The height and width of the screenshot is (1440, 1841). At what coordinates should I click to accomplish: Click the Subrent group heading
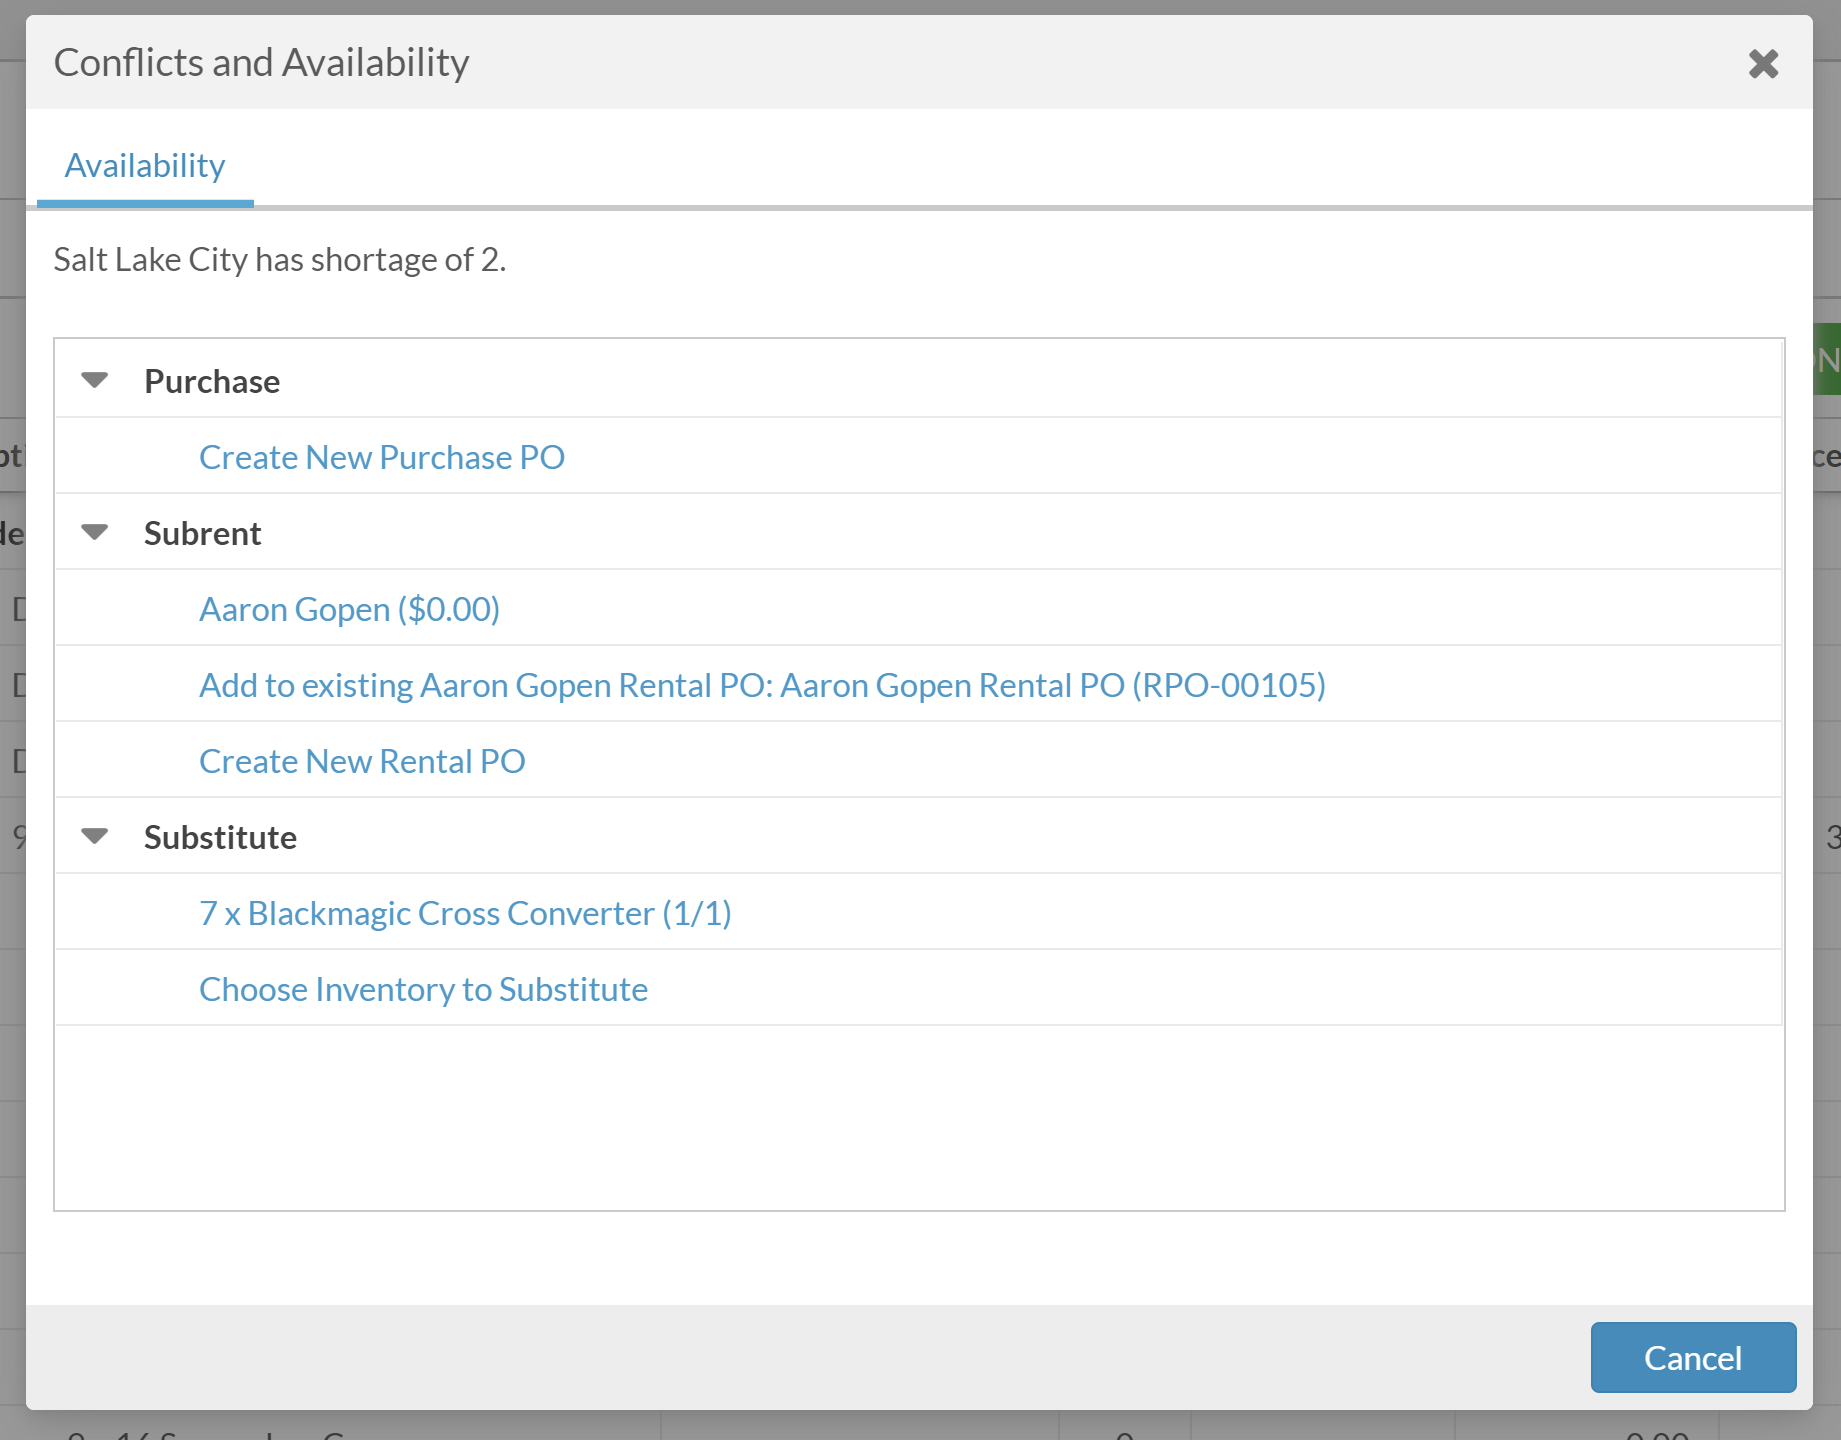(x=202, y=533)
